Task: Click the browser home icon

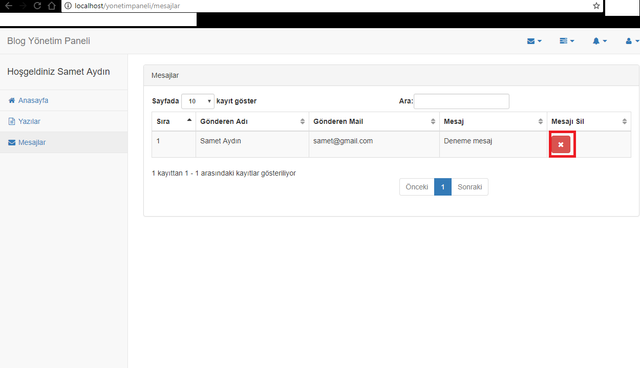Action: (x=51, y=6)
